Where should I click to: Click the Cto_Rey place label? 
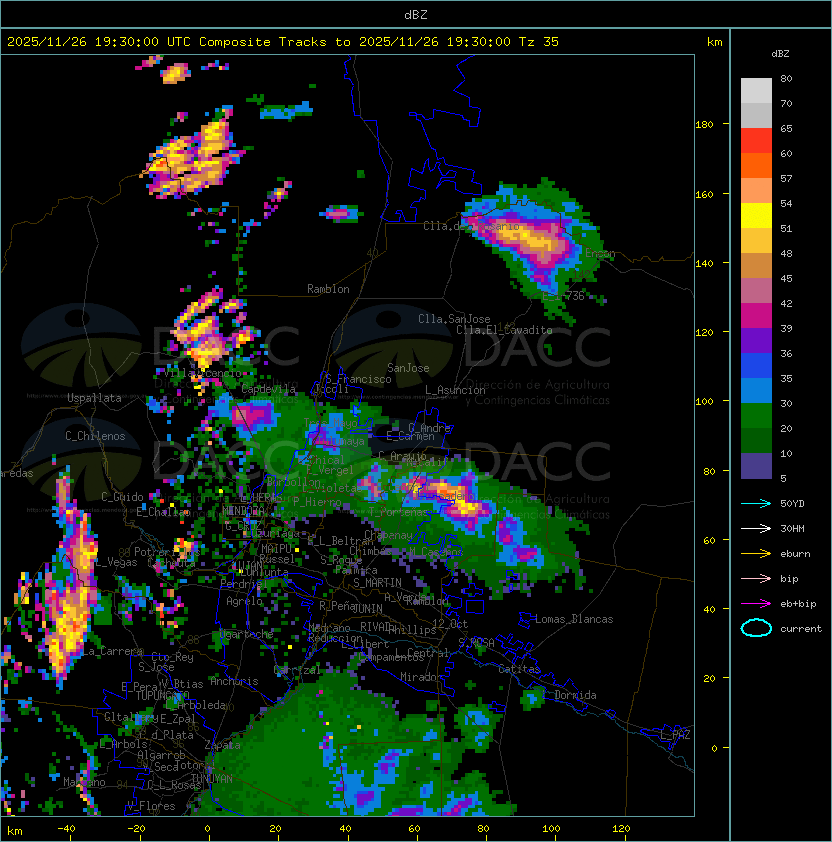(172, 657)
